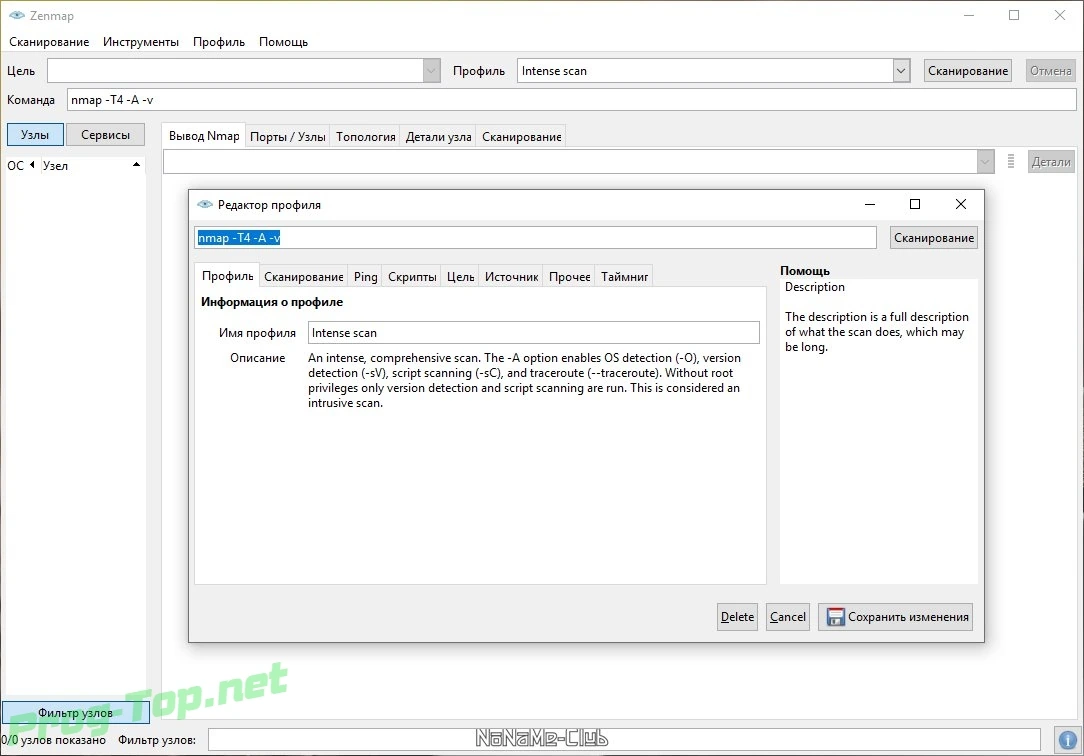Switch to main window Сканирование tab
1084x756 pixels.
521,137
